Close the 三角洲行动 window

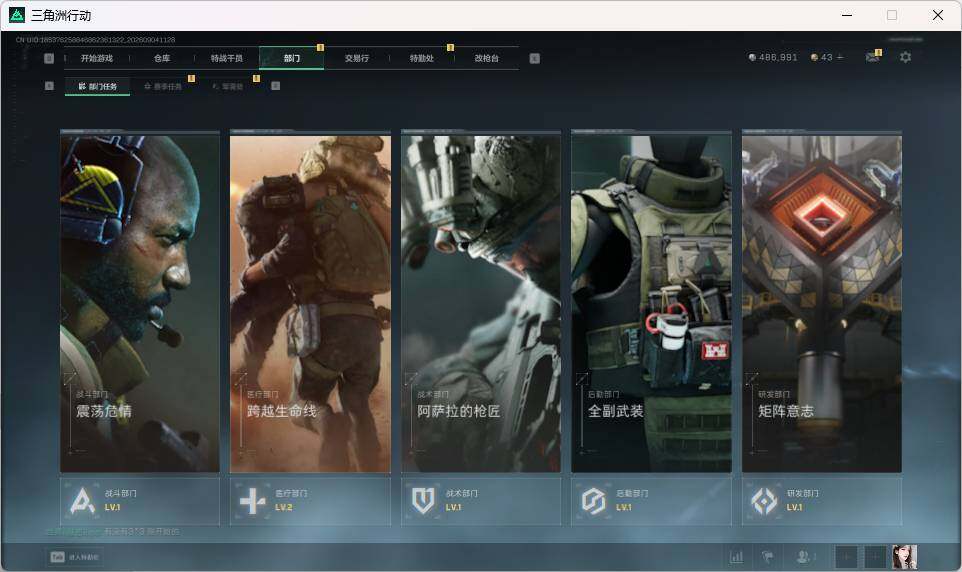click(x=937, y=15)
